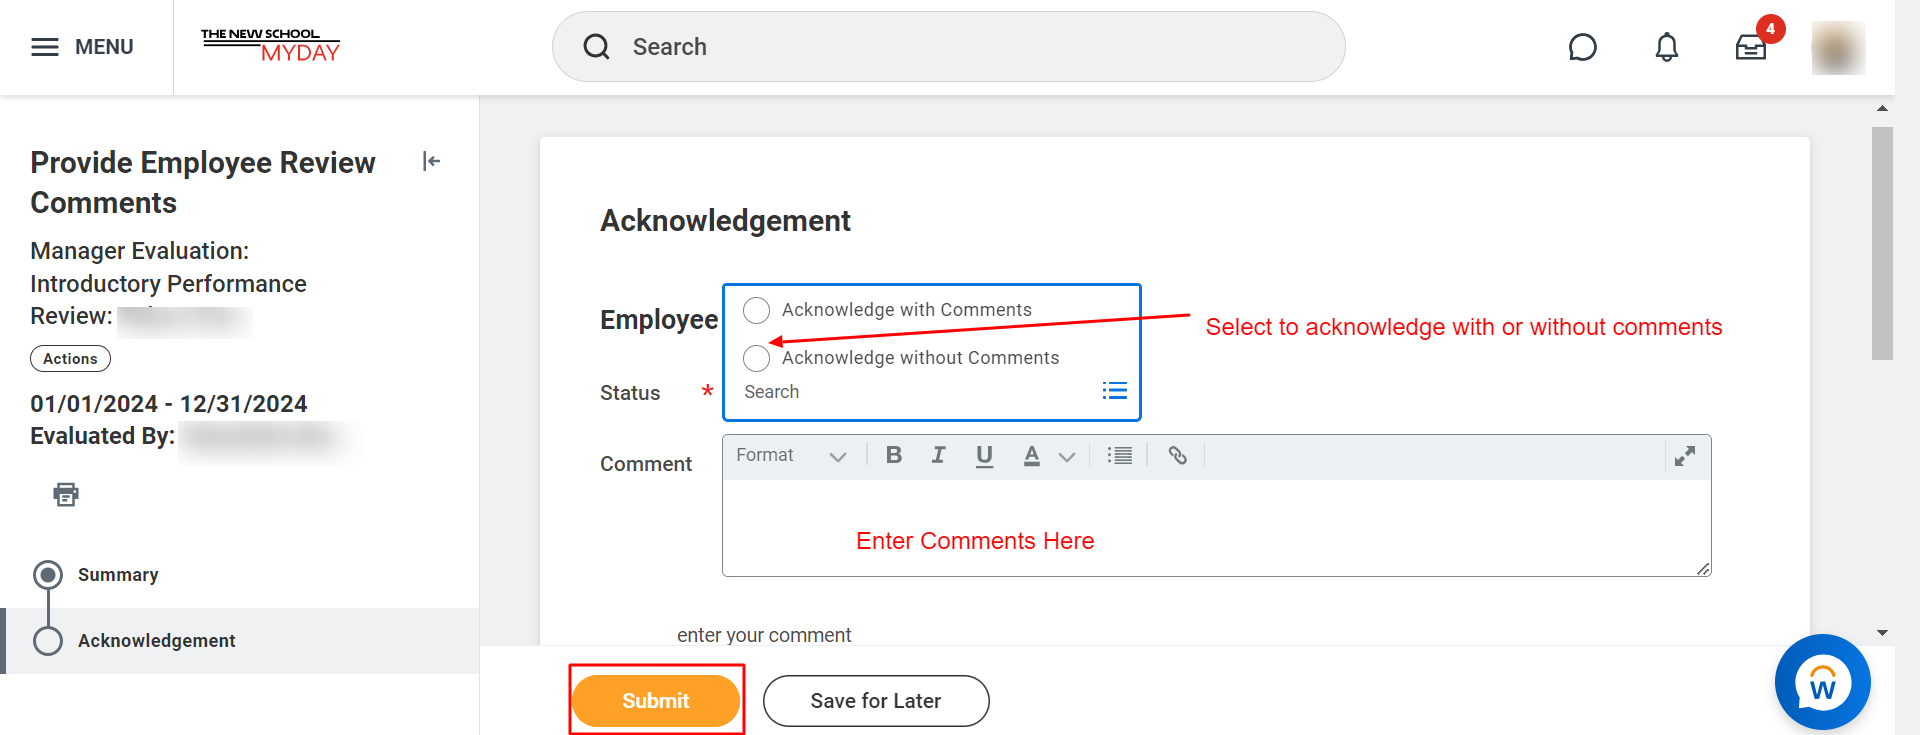This screenshot has width=1920, height=735.
Task: Expand the text color options arrow
Action: click(x=1067, y=457)
